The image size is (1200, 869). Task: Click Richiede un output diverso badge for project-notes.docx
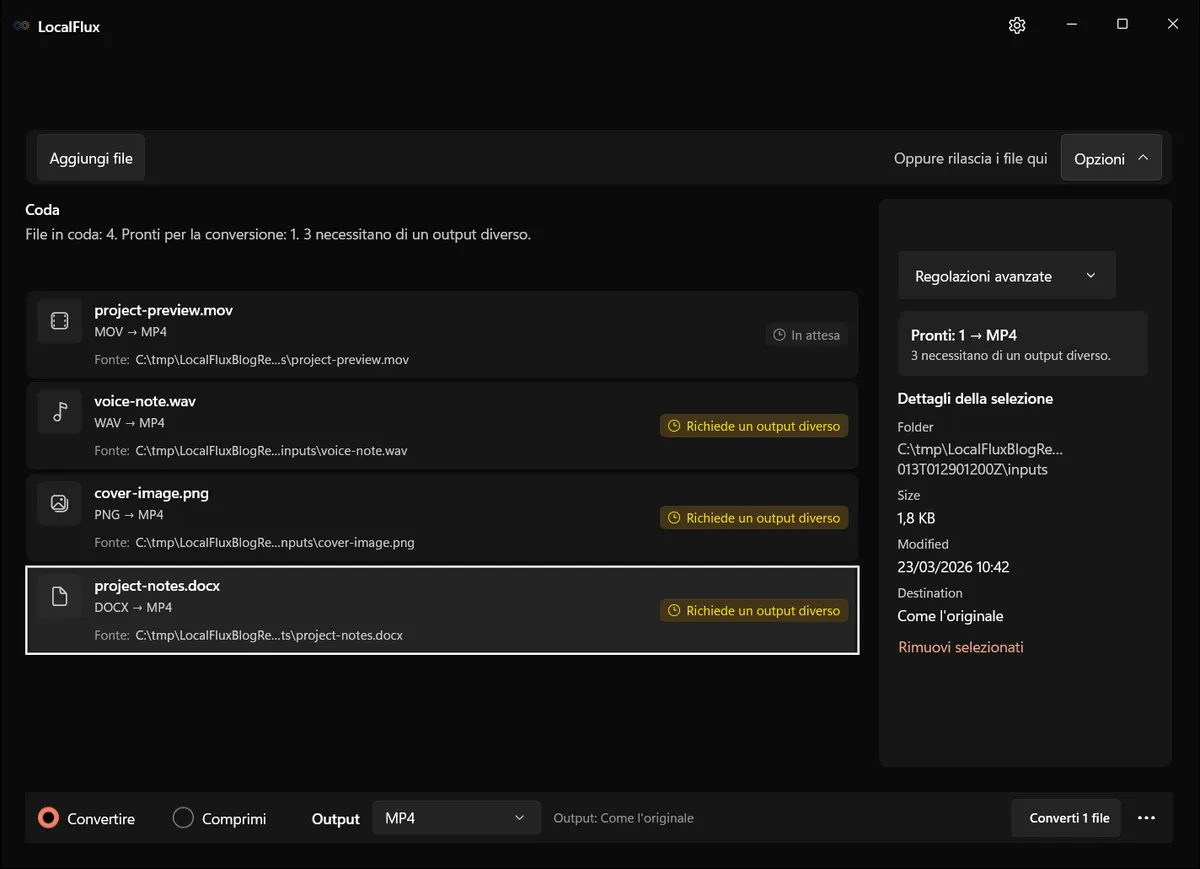click(x=754, y=610)
